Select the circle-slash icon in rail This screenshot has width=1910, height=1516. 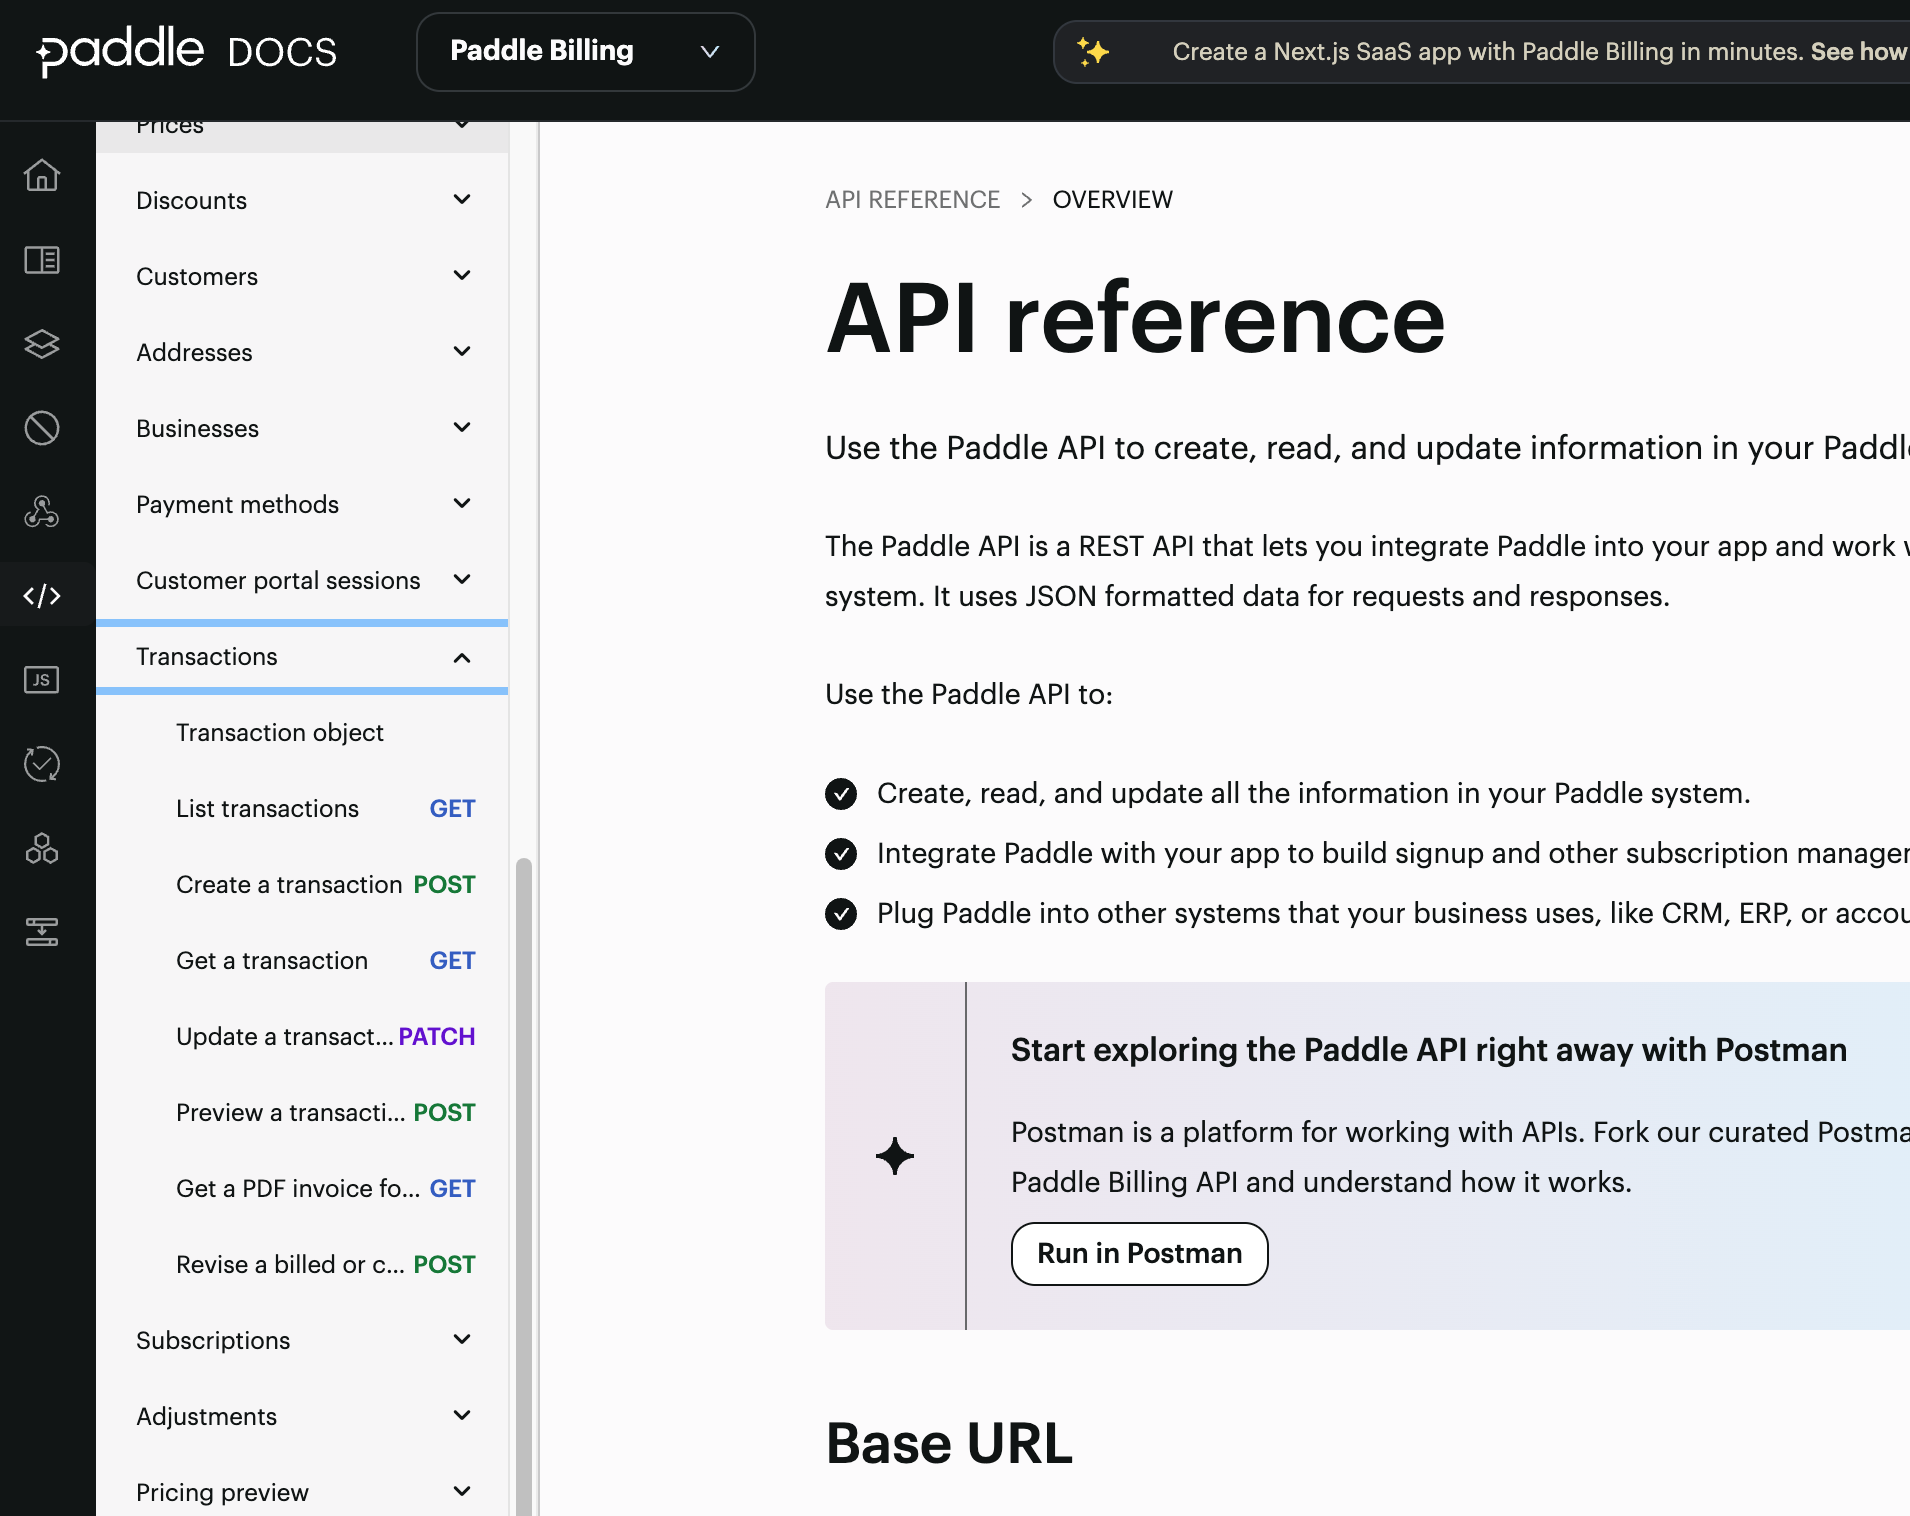pyautogui.click(x=42, y=428)
